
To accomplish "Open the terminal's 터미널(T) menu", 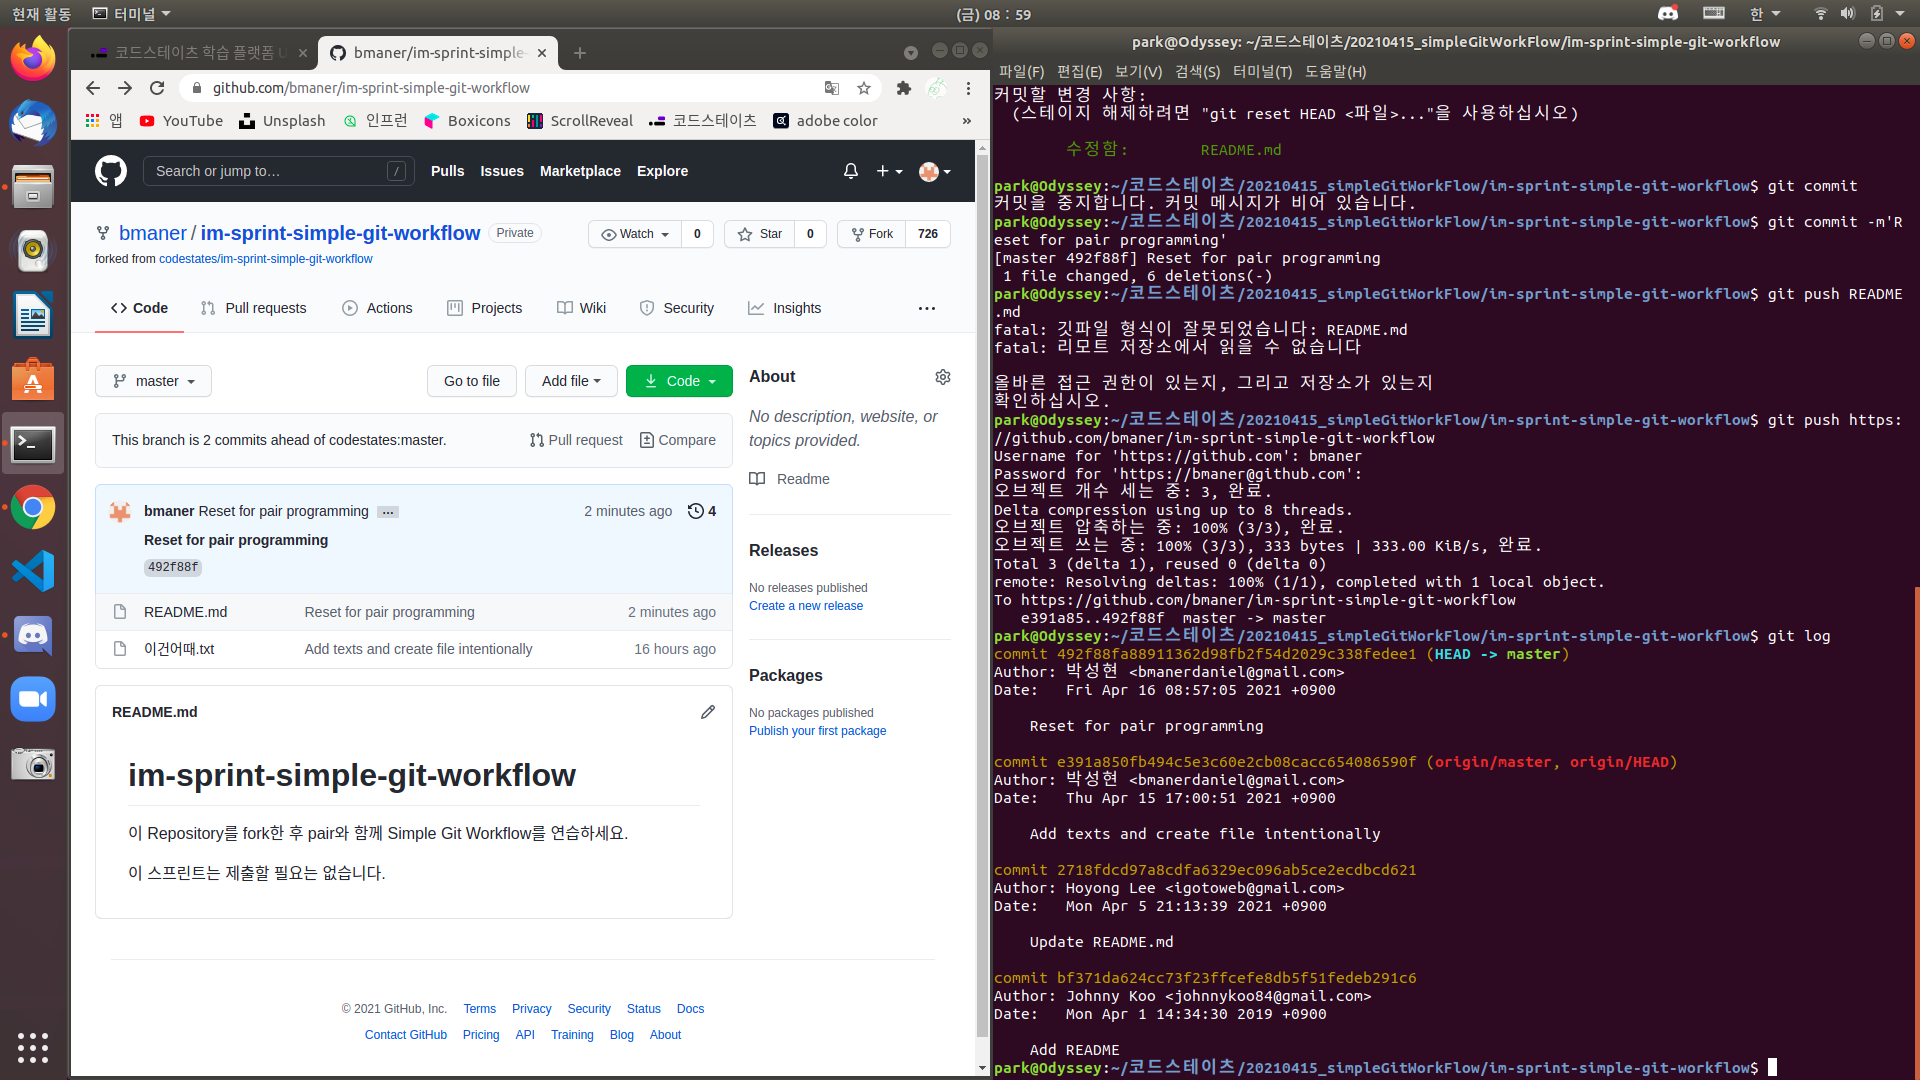I will 1262,71.
